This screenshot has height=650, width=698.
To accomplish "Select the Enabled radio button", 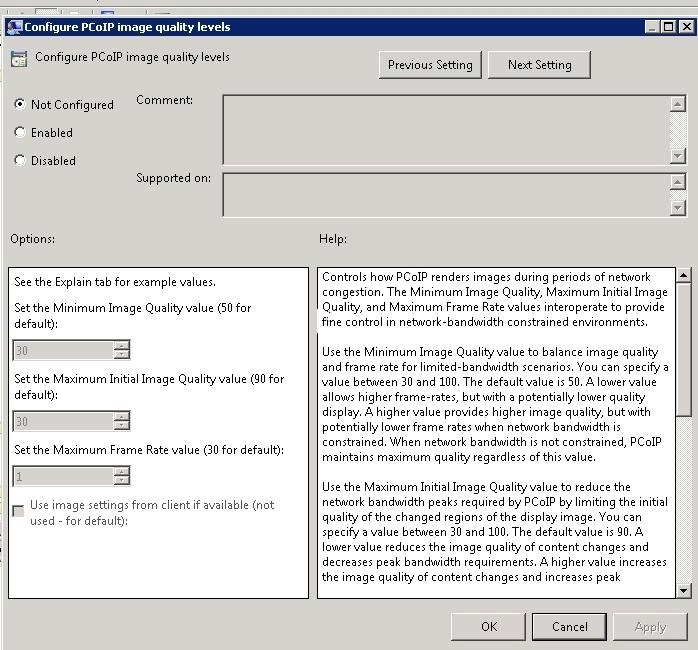I will (20, 132).
